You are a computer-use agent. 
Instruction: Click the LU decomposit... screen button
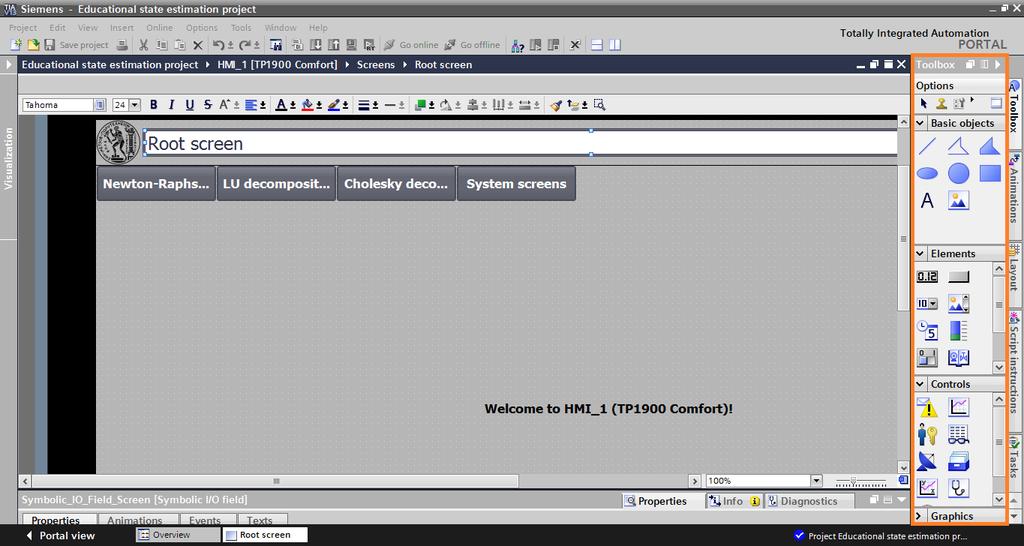click(276, 184)
